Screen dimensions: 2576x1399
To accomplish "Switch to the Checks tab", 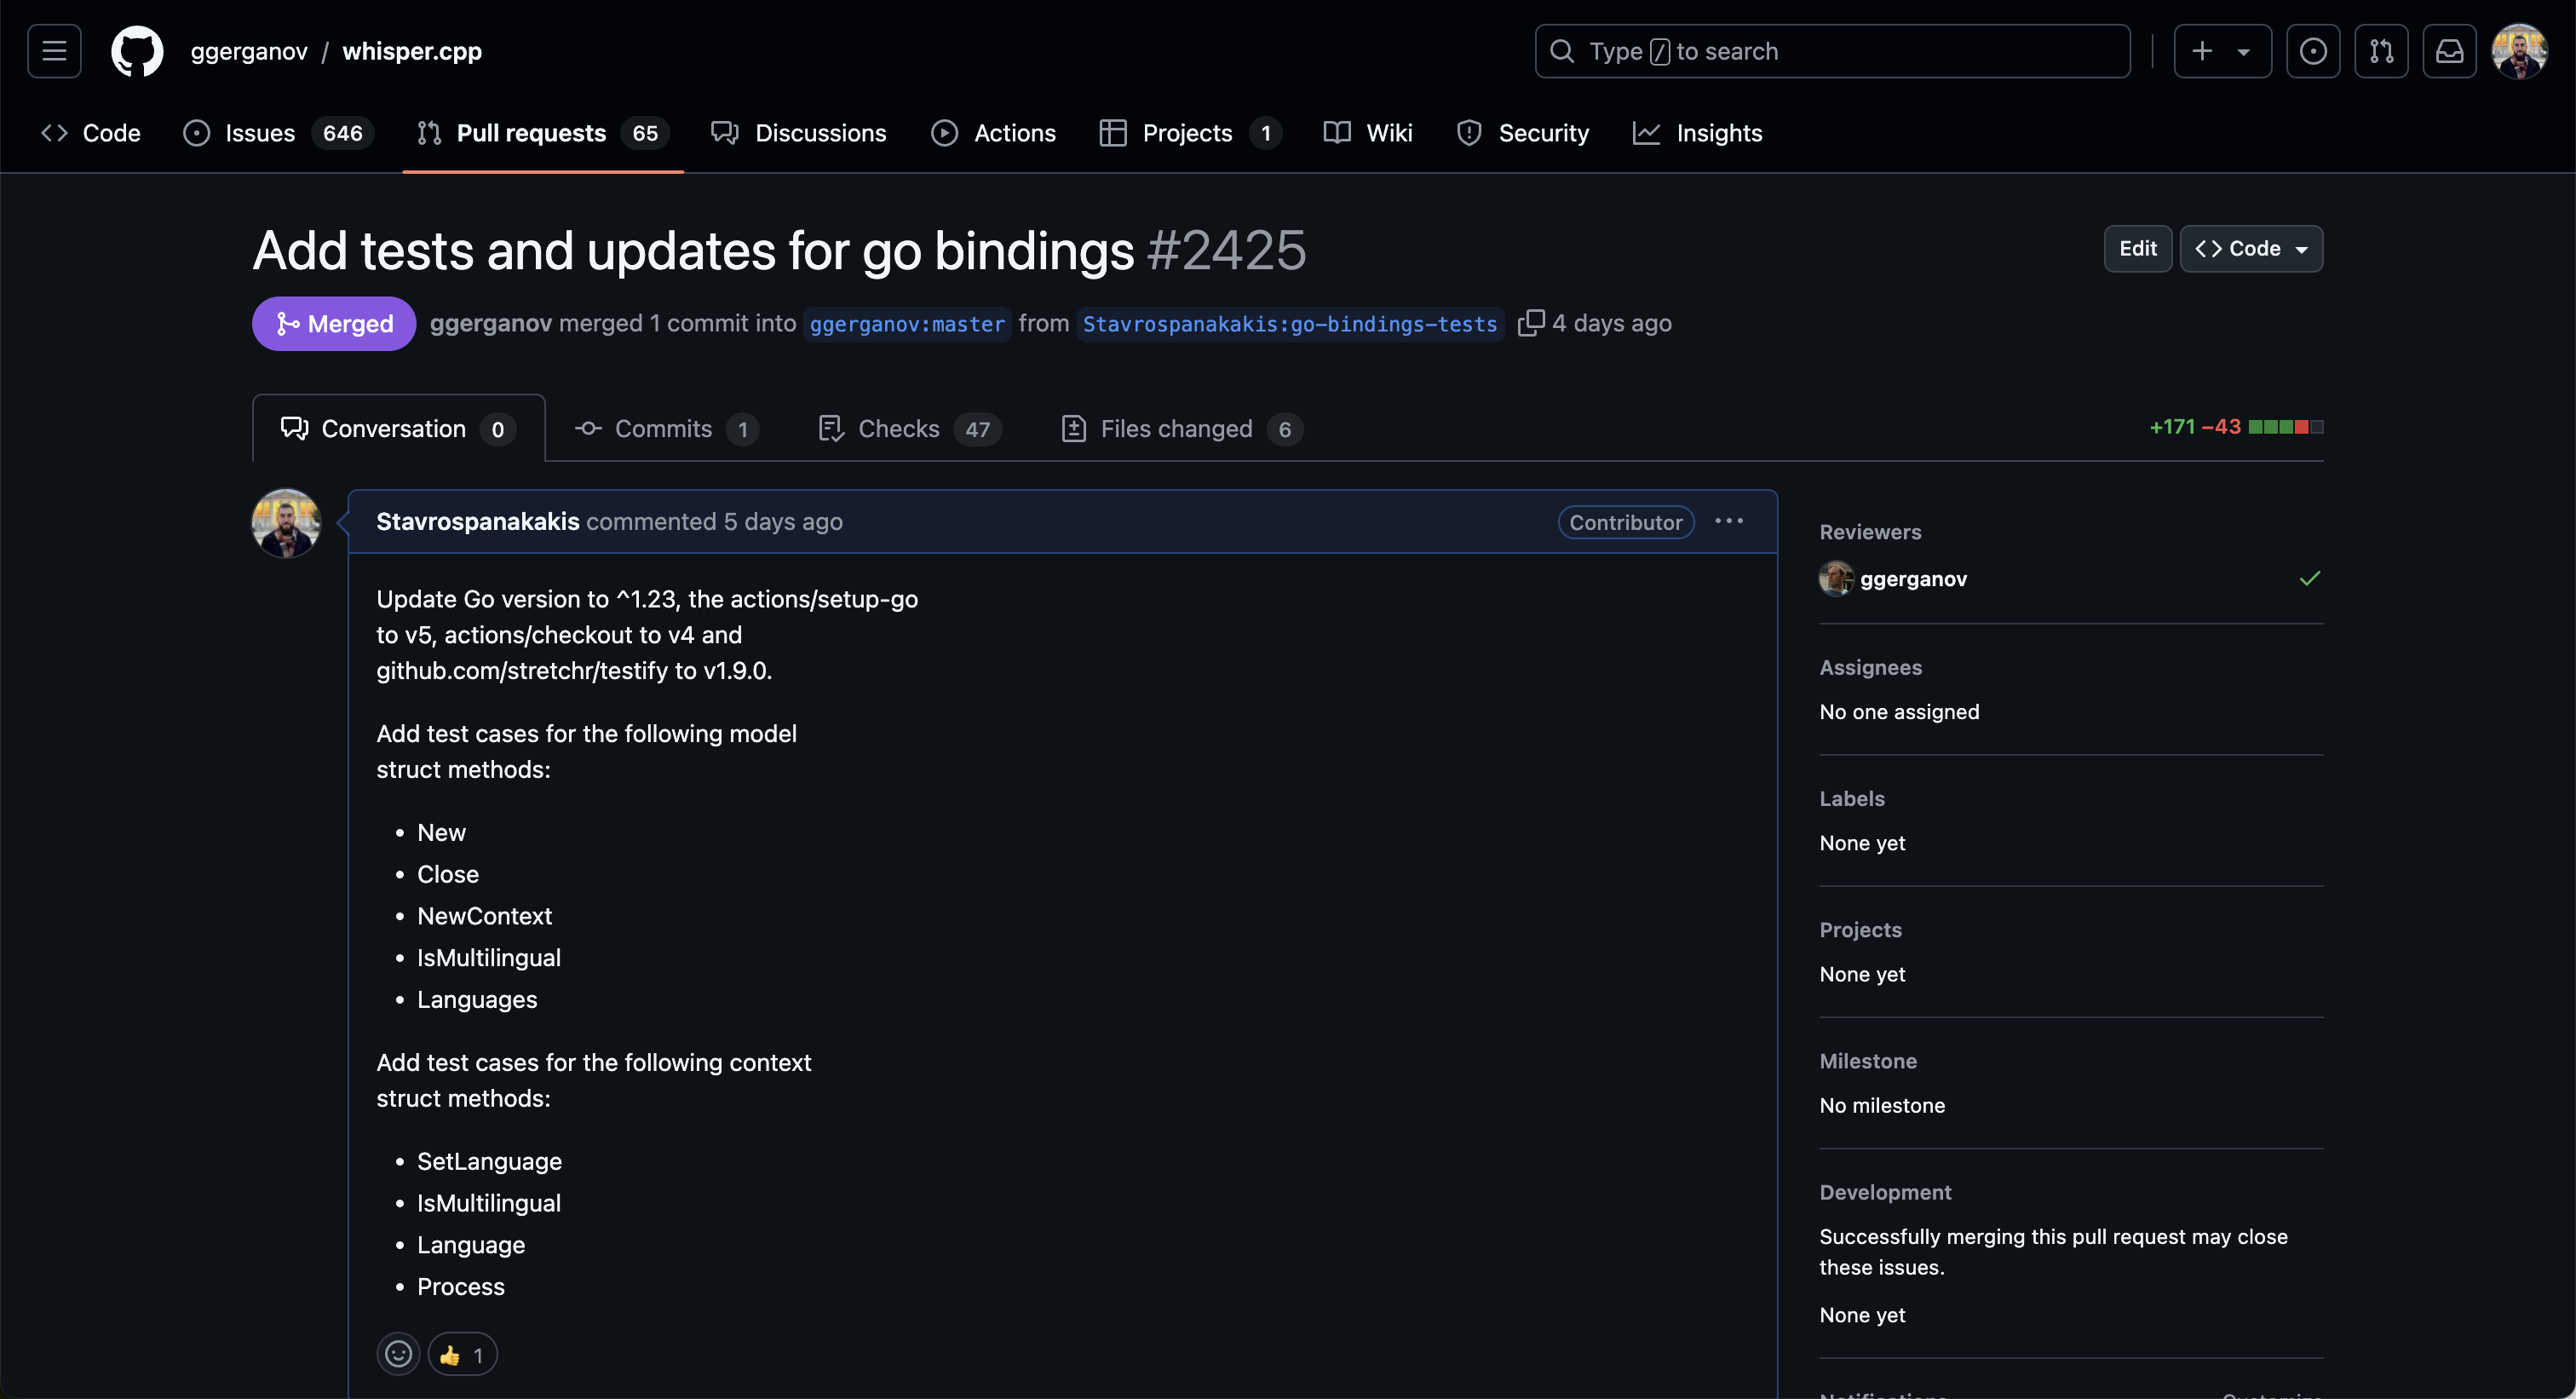I will pyautogui.click(x=910, y=428).
